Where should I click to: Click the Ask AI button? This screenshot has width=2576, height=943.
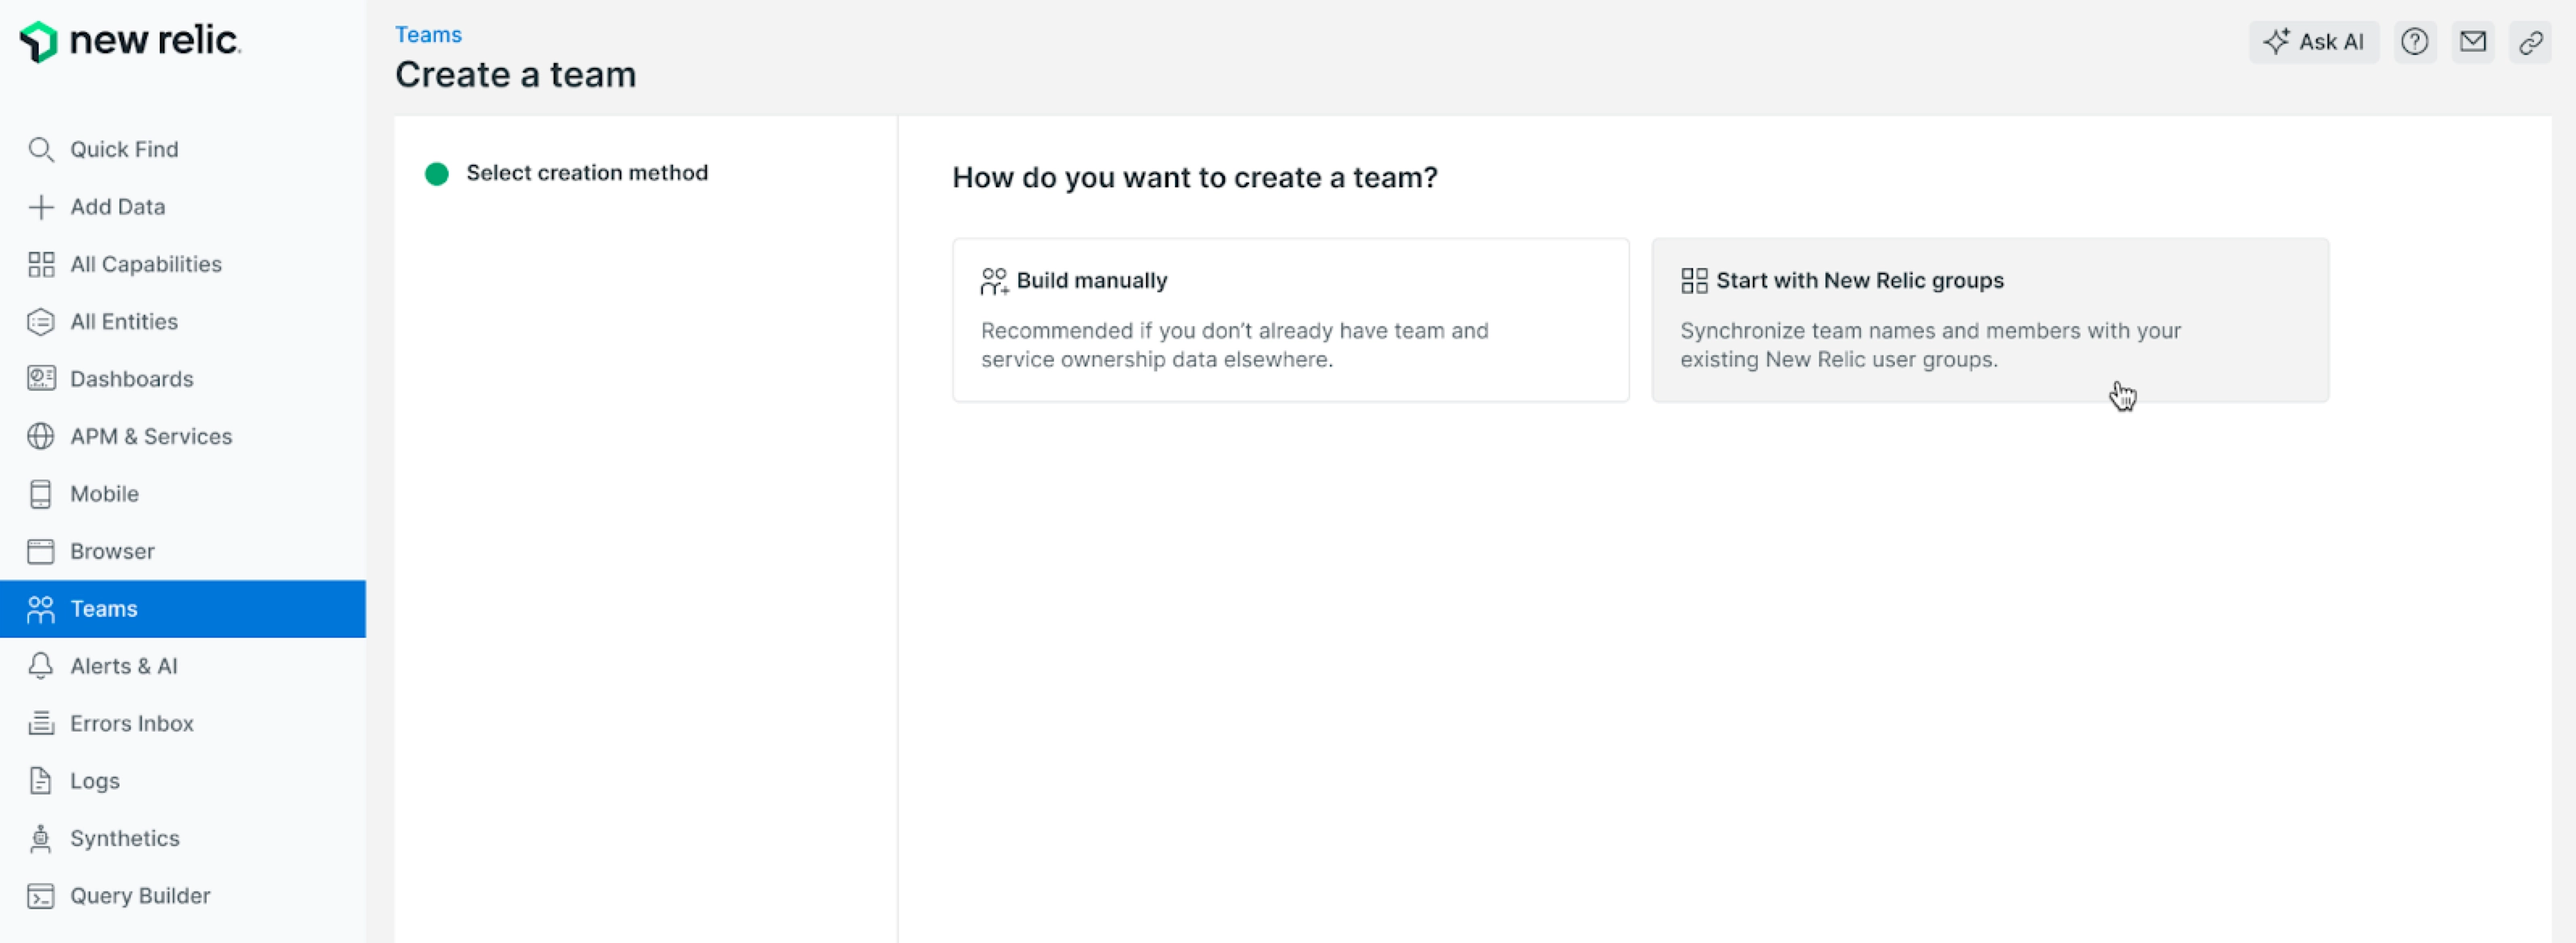click(x=2313, y=42)
